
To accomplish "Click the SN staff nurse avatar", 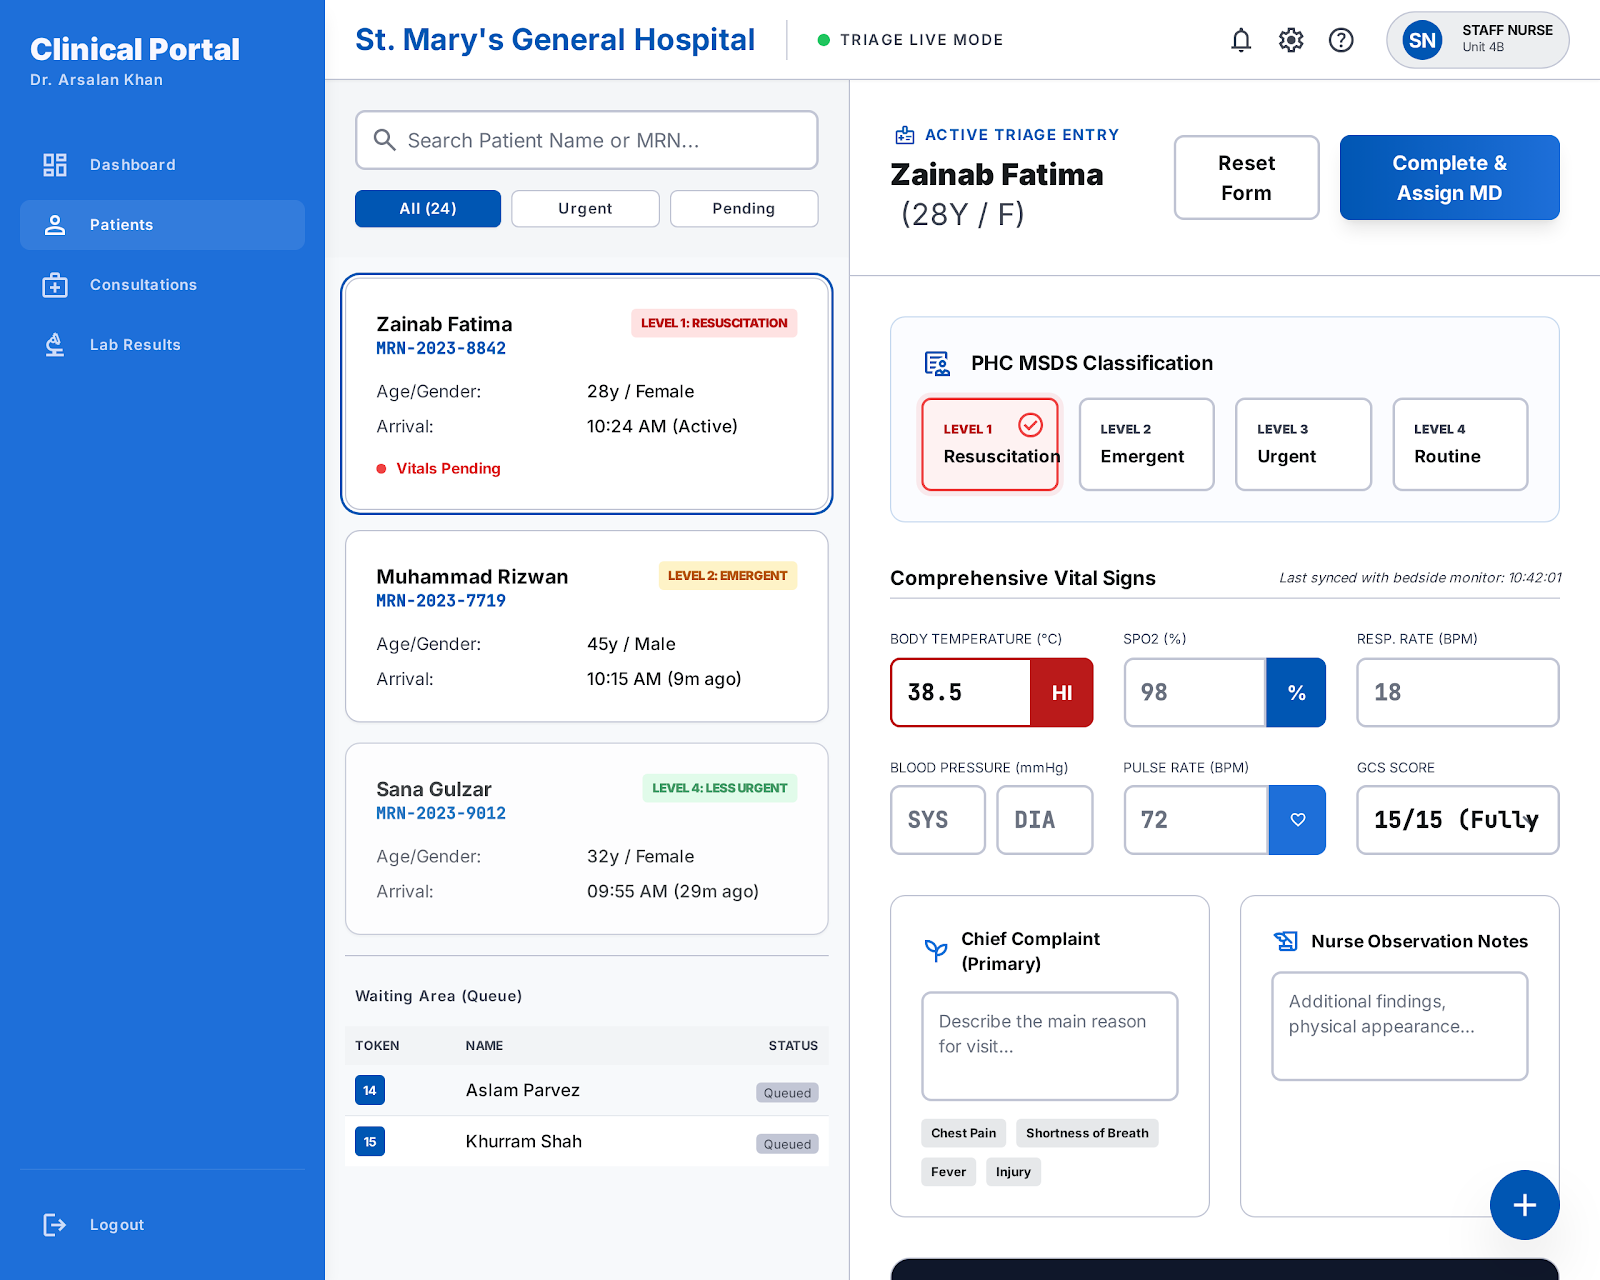I will click(1422, 40).
